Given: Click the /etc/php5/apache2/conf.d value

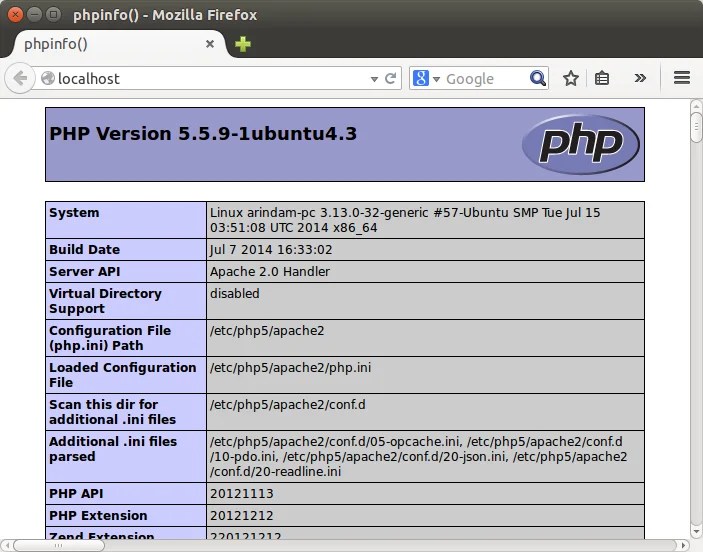Looking at the screenshot, I should click(x=288, y=405).
